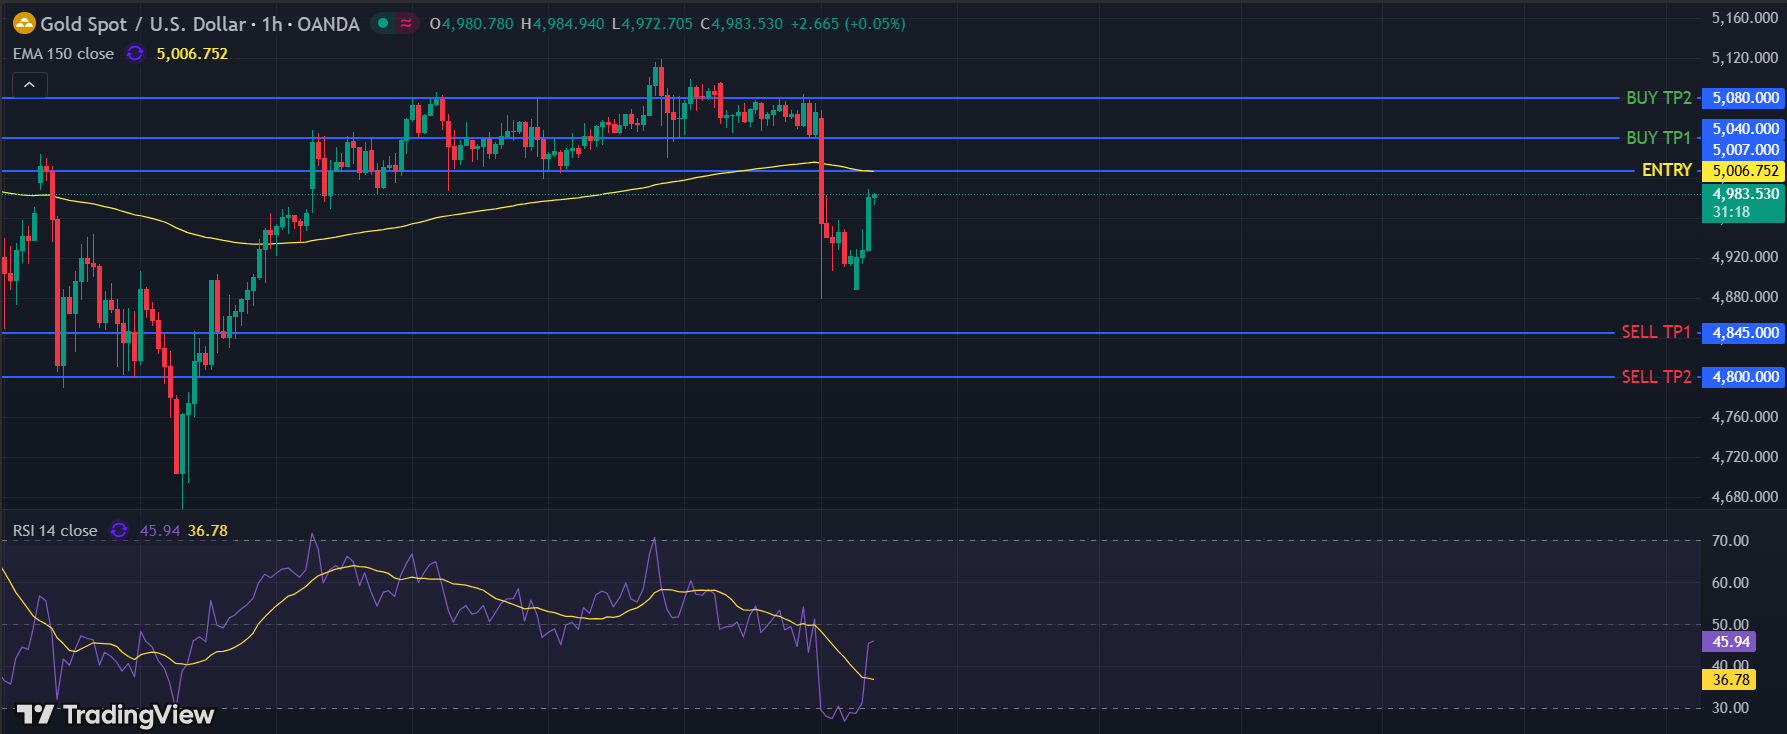
Task: Click the TradingView logo
Action: click(x=116, y=714)
